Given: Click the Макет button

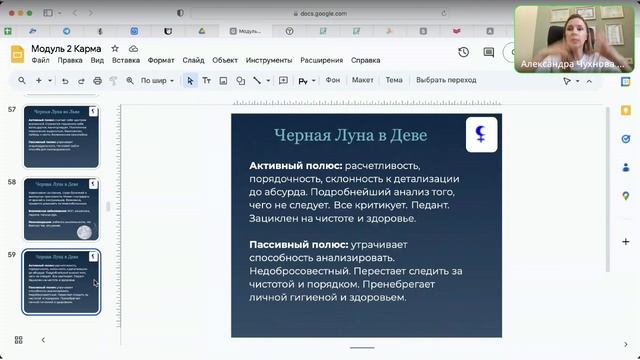Looking at the screenshot, I should 362,80.
